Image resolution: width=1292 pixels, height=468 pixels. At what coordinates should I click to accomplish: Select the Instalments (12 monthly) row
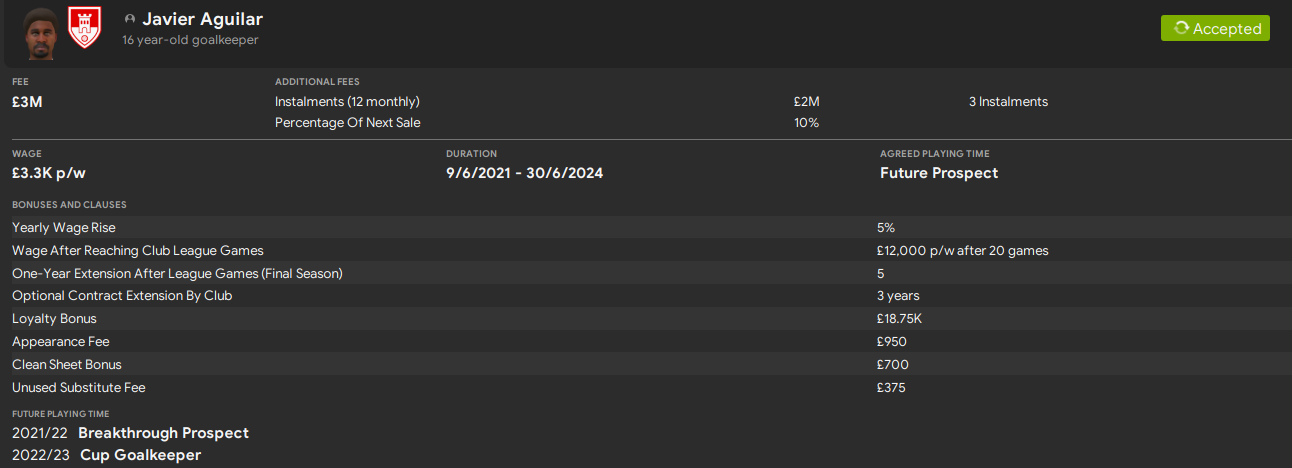click(x=347, y=102)
